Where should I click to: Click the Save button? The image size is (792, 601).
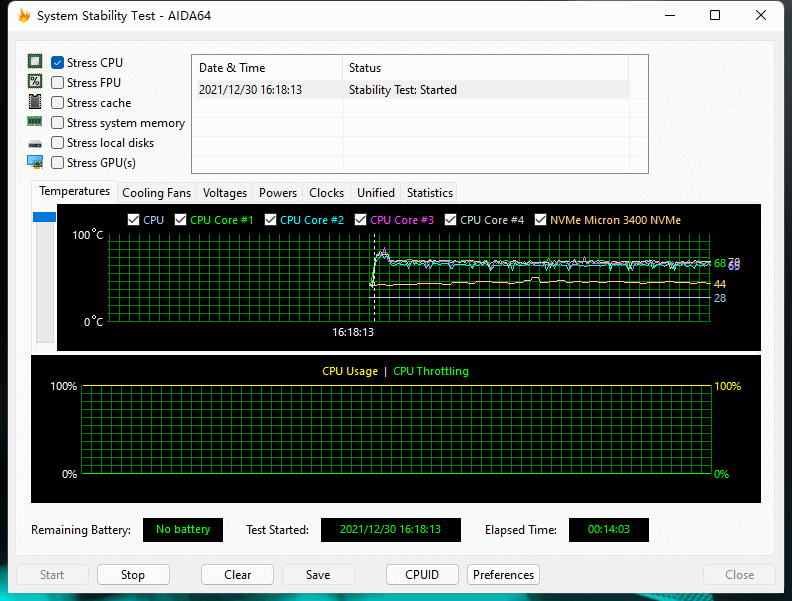click(x=318, y=575)
